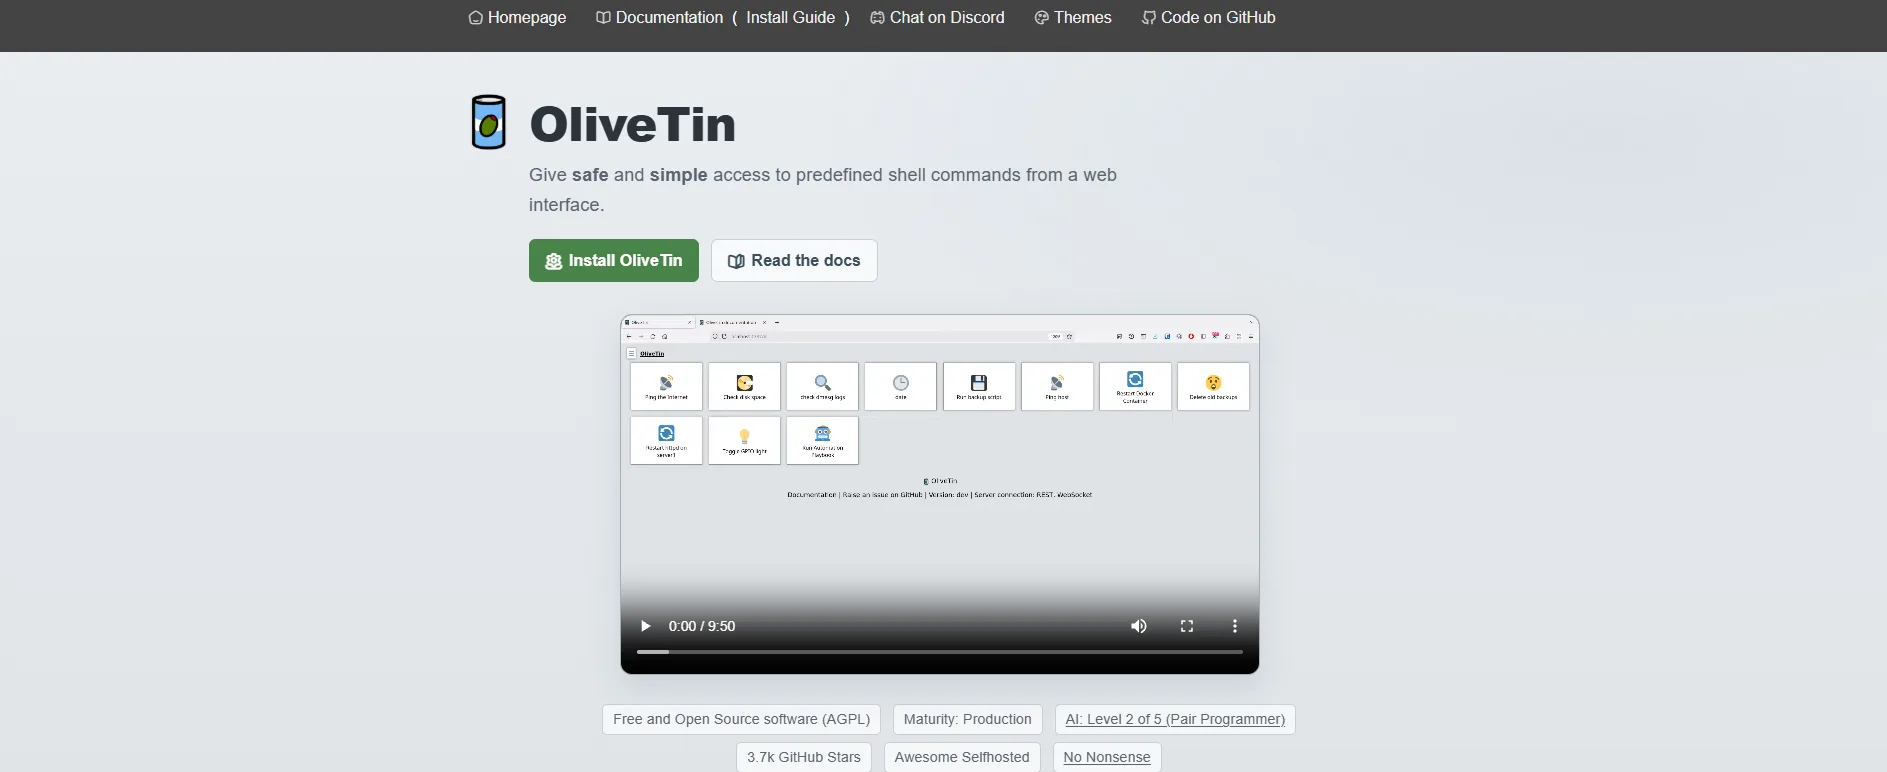Screen dimensions: 1887x772
Task: Follow the No Nonsense link
Action: pyautogui.click(x=1107, y=758)
